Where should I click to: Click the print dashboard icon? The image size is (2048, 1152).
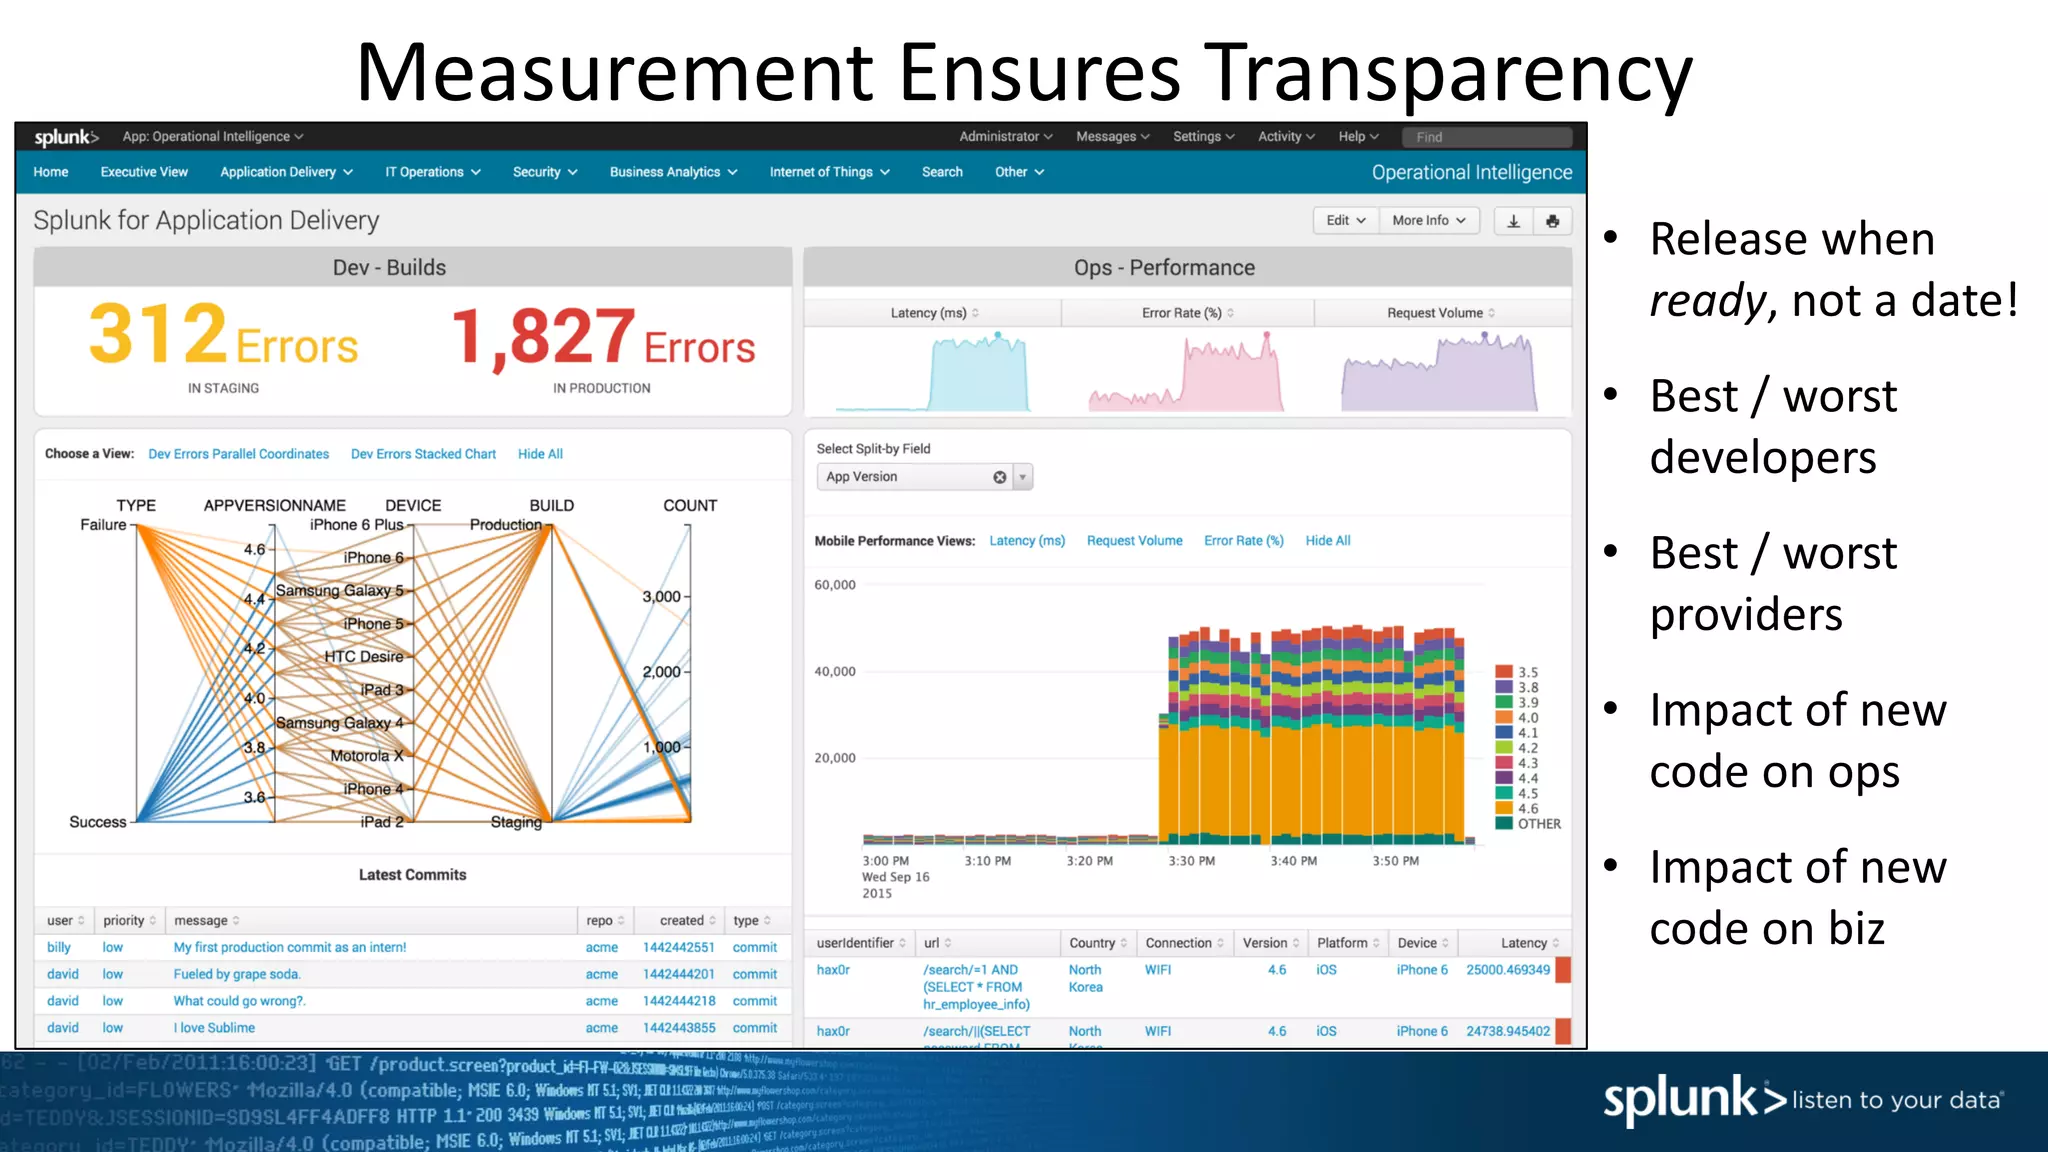tap(1552, 221)
